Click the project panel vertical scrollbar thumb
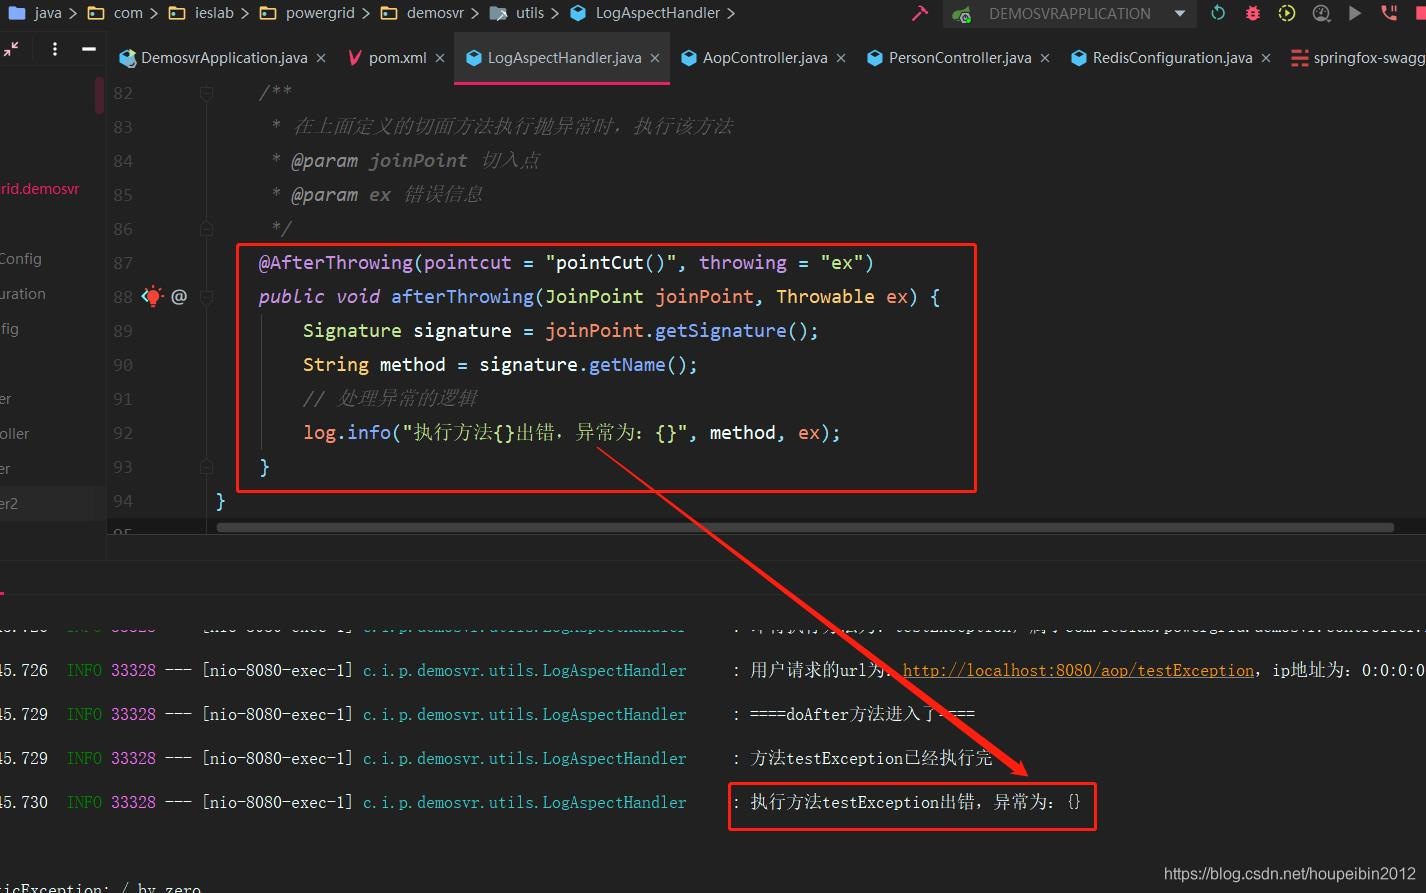Image resolution: width=1426 pixels, height=893 pixels. 99,96
